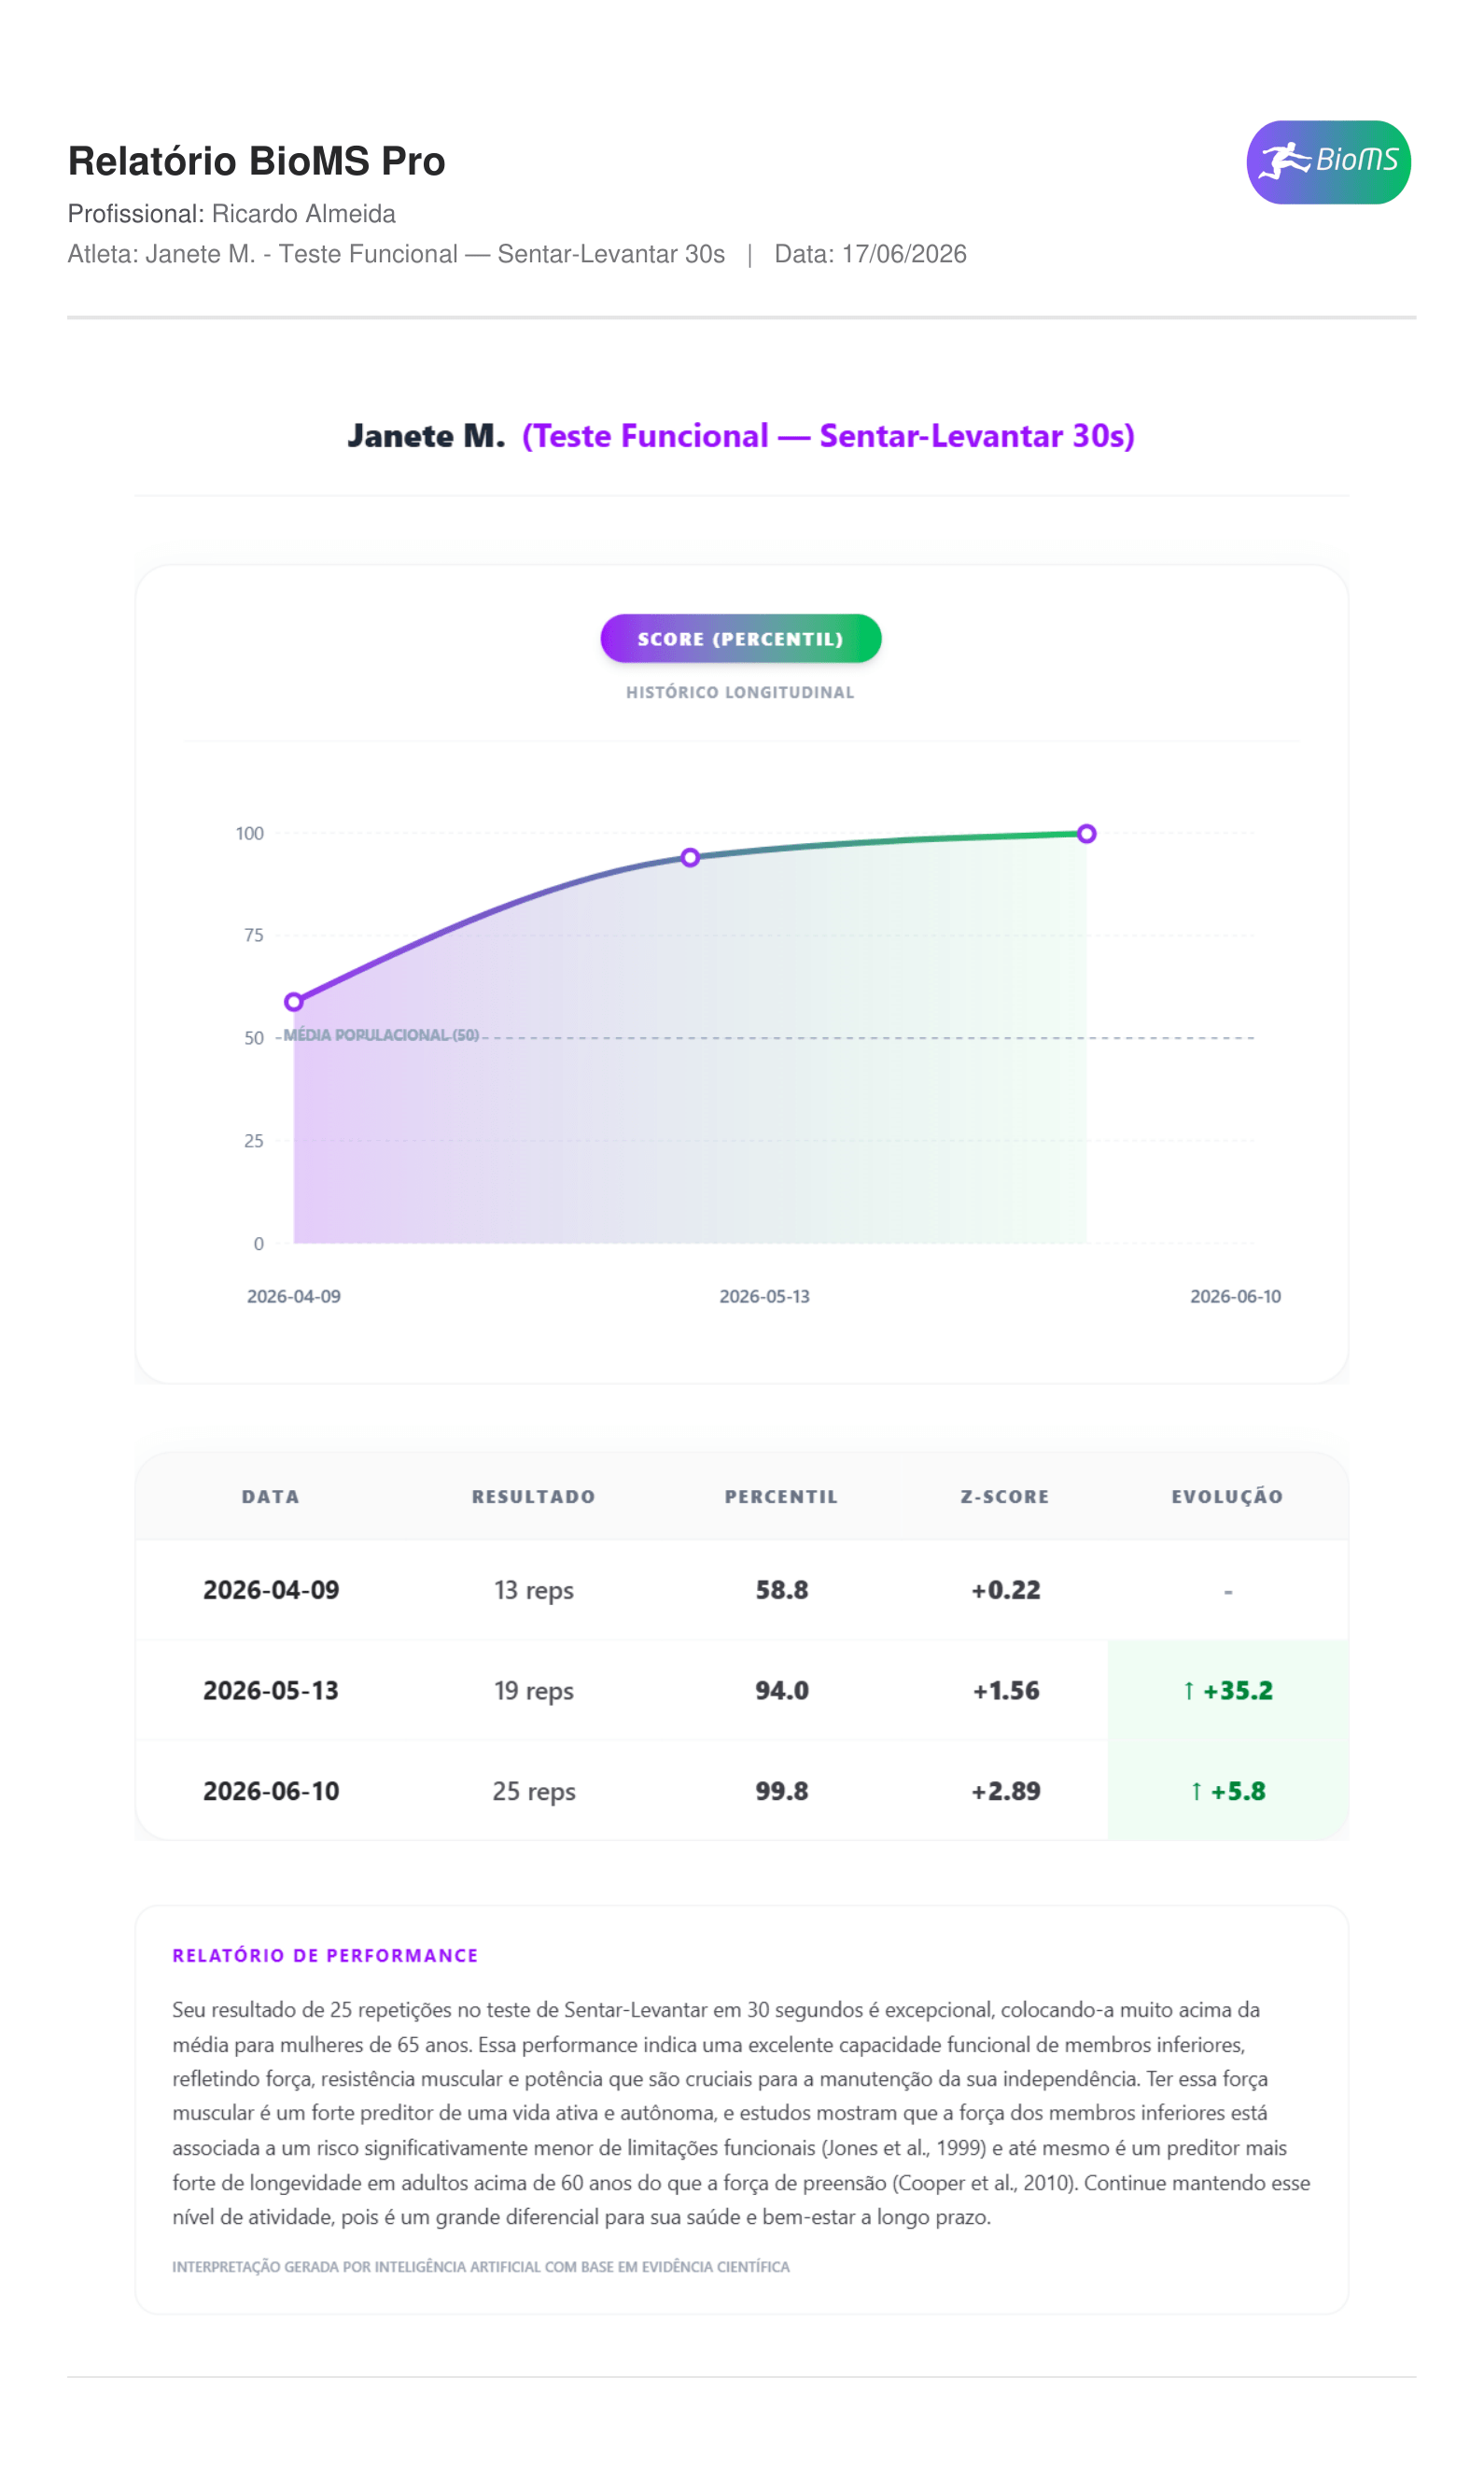Click the DATA column header
The width and height of the screenshot is (1484, 2490).
[271, 1496]
